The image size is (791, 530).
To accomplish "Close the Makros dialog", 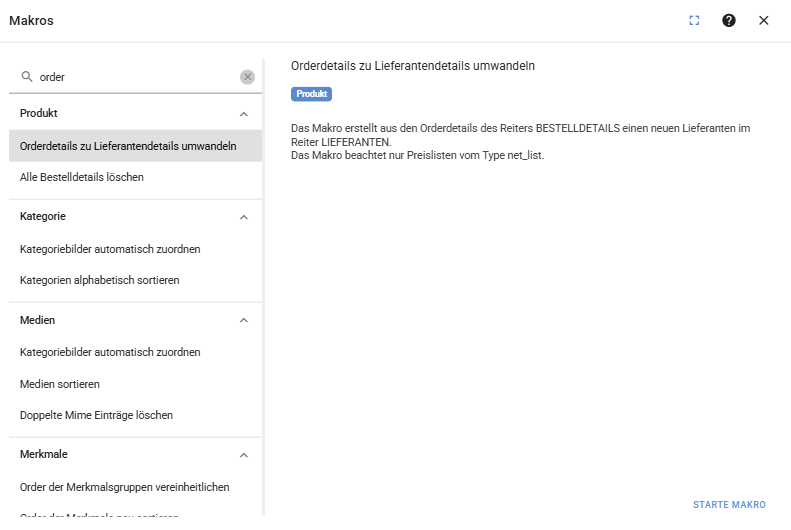I will pyautogui.click(x=764, y=20).
